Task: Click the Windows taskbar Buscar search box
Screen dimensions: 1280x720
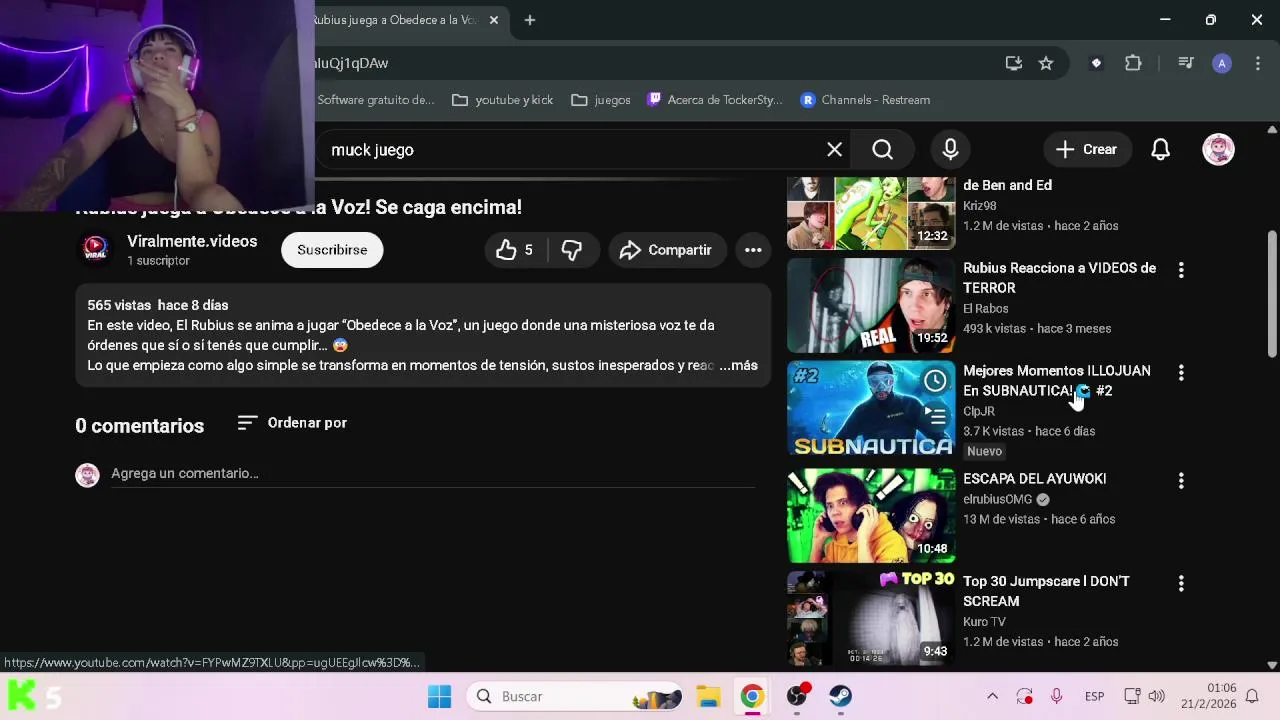Action: (576, 696)
